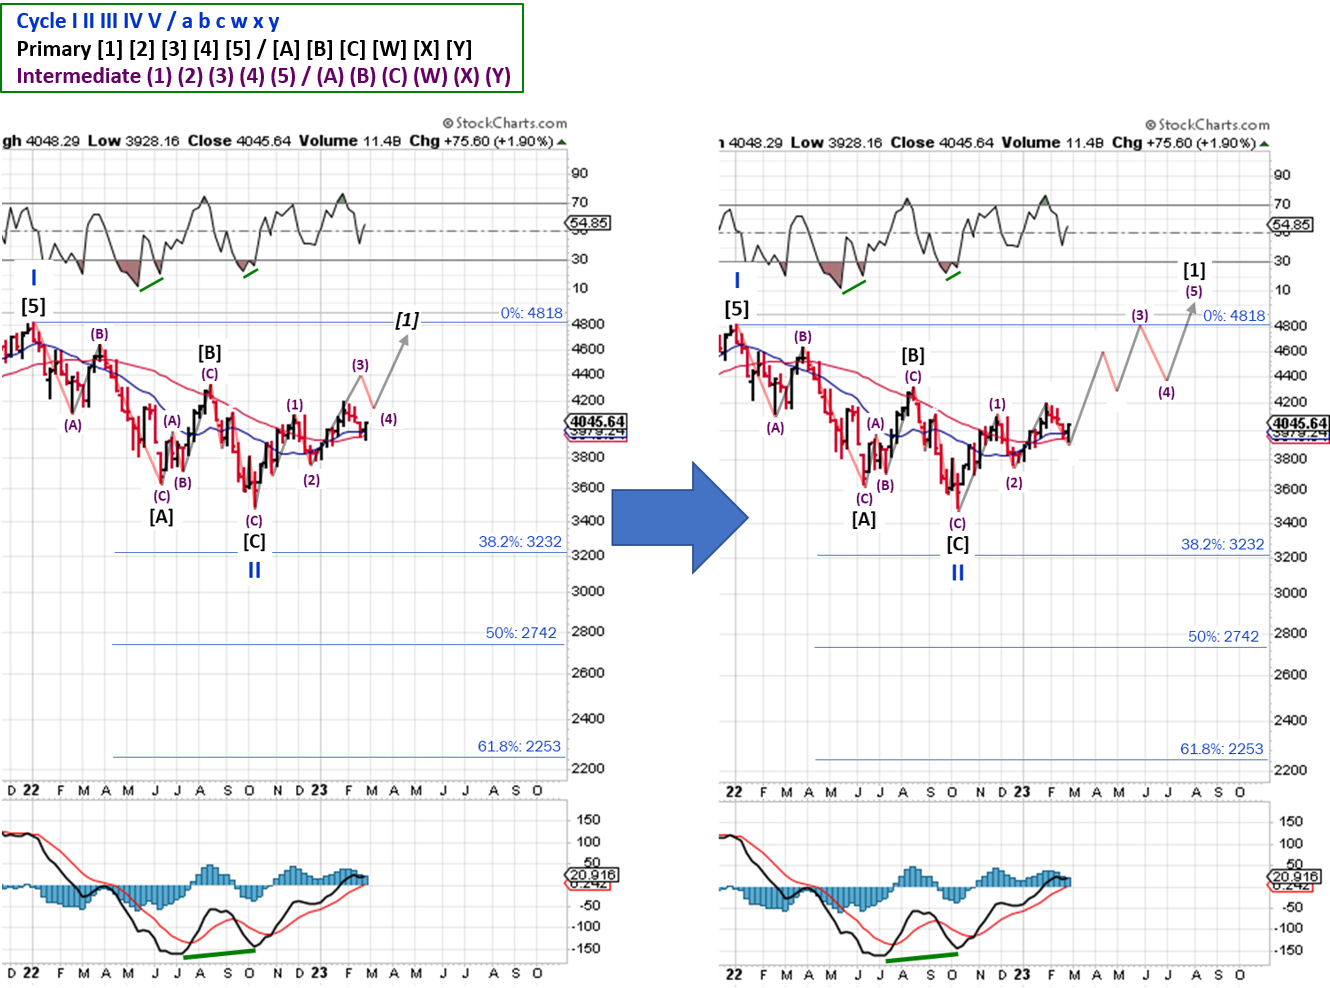Viewport: 1330px width, 988px height.
Task: Select '50%: 2742' Fibonacci label in right chart
Action: (x=1223, y=636)
